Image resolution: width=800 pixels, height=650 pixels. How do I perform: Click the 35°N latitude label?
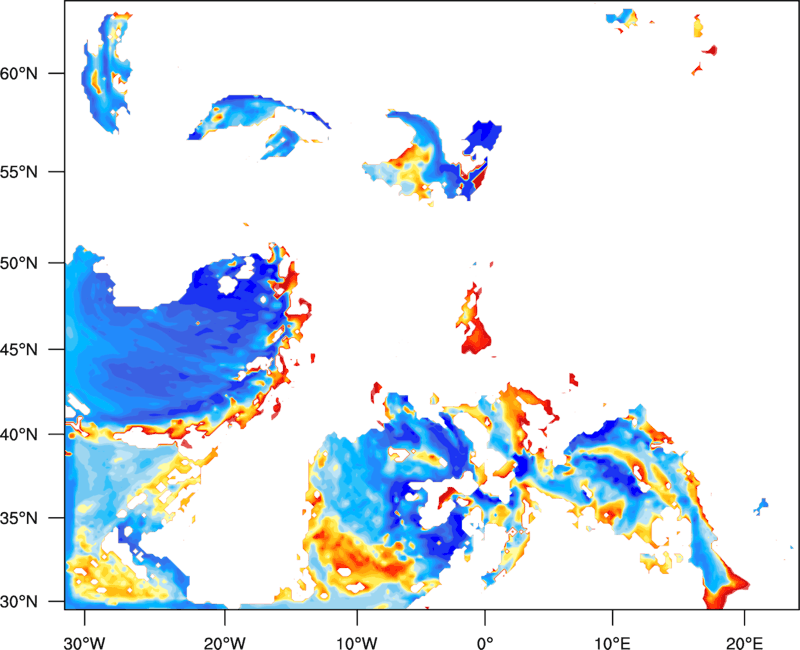19,518
